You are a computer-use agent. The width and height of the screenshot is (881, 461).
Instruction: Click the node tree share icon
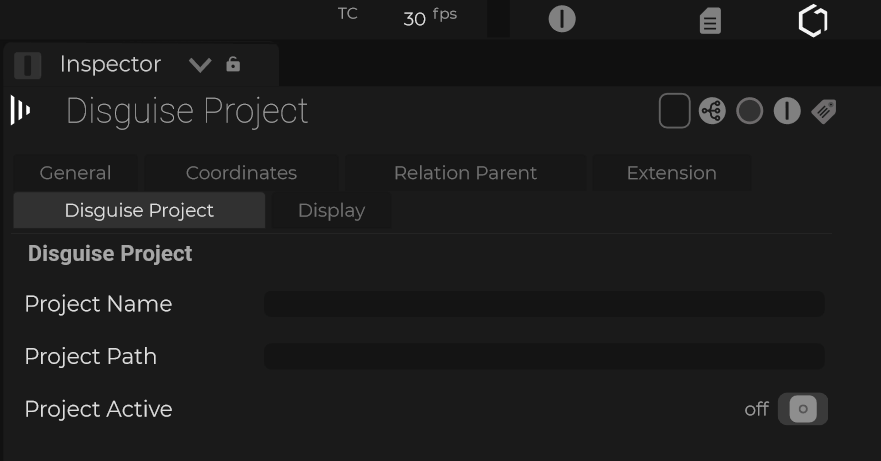(x=712, y=111)
